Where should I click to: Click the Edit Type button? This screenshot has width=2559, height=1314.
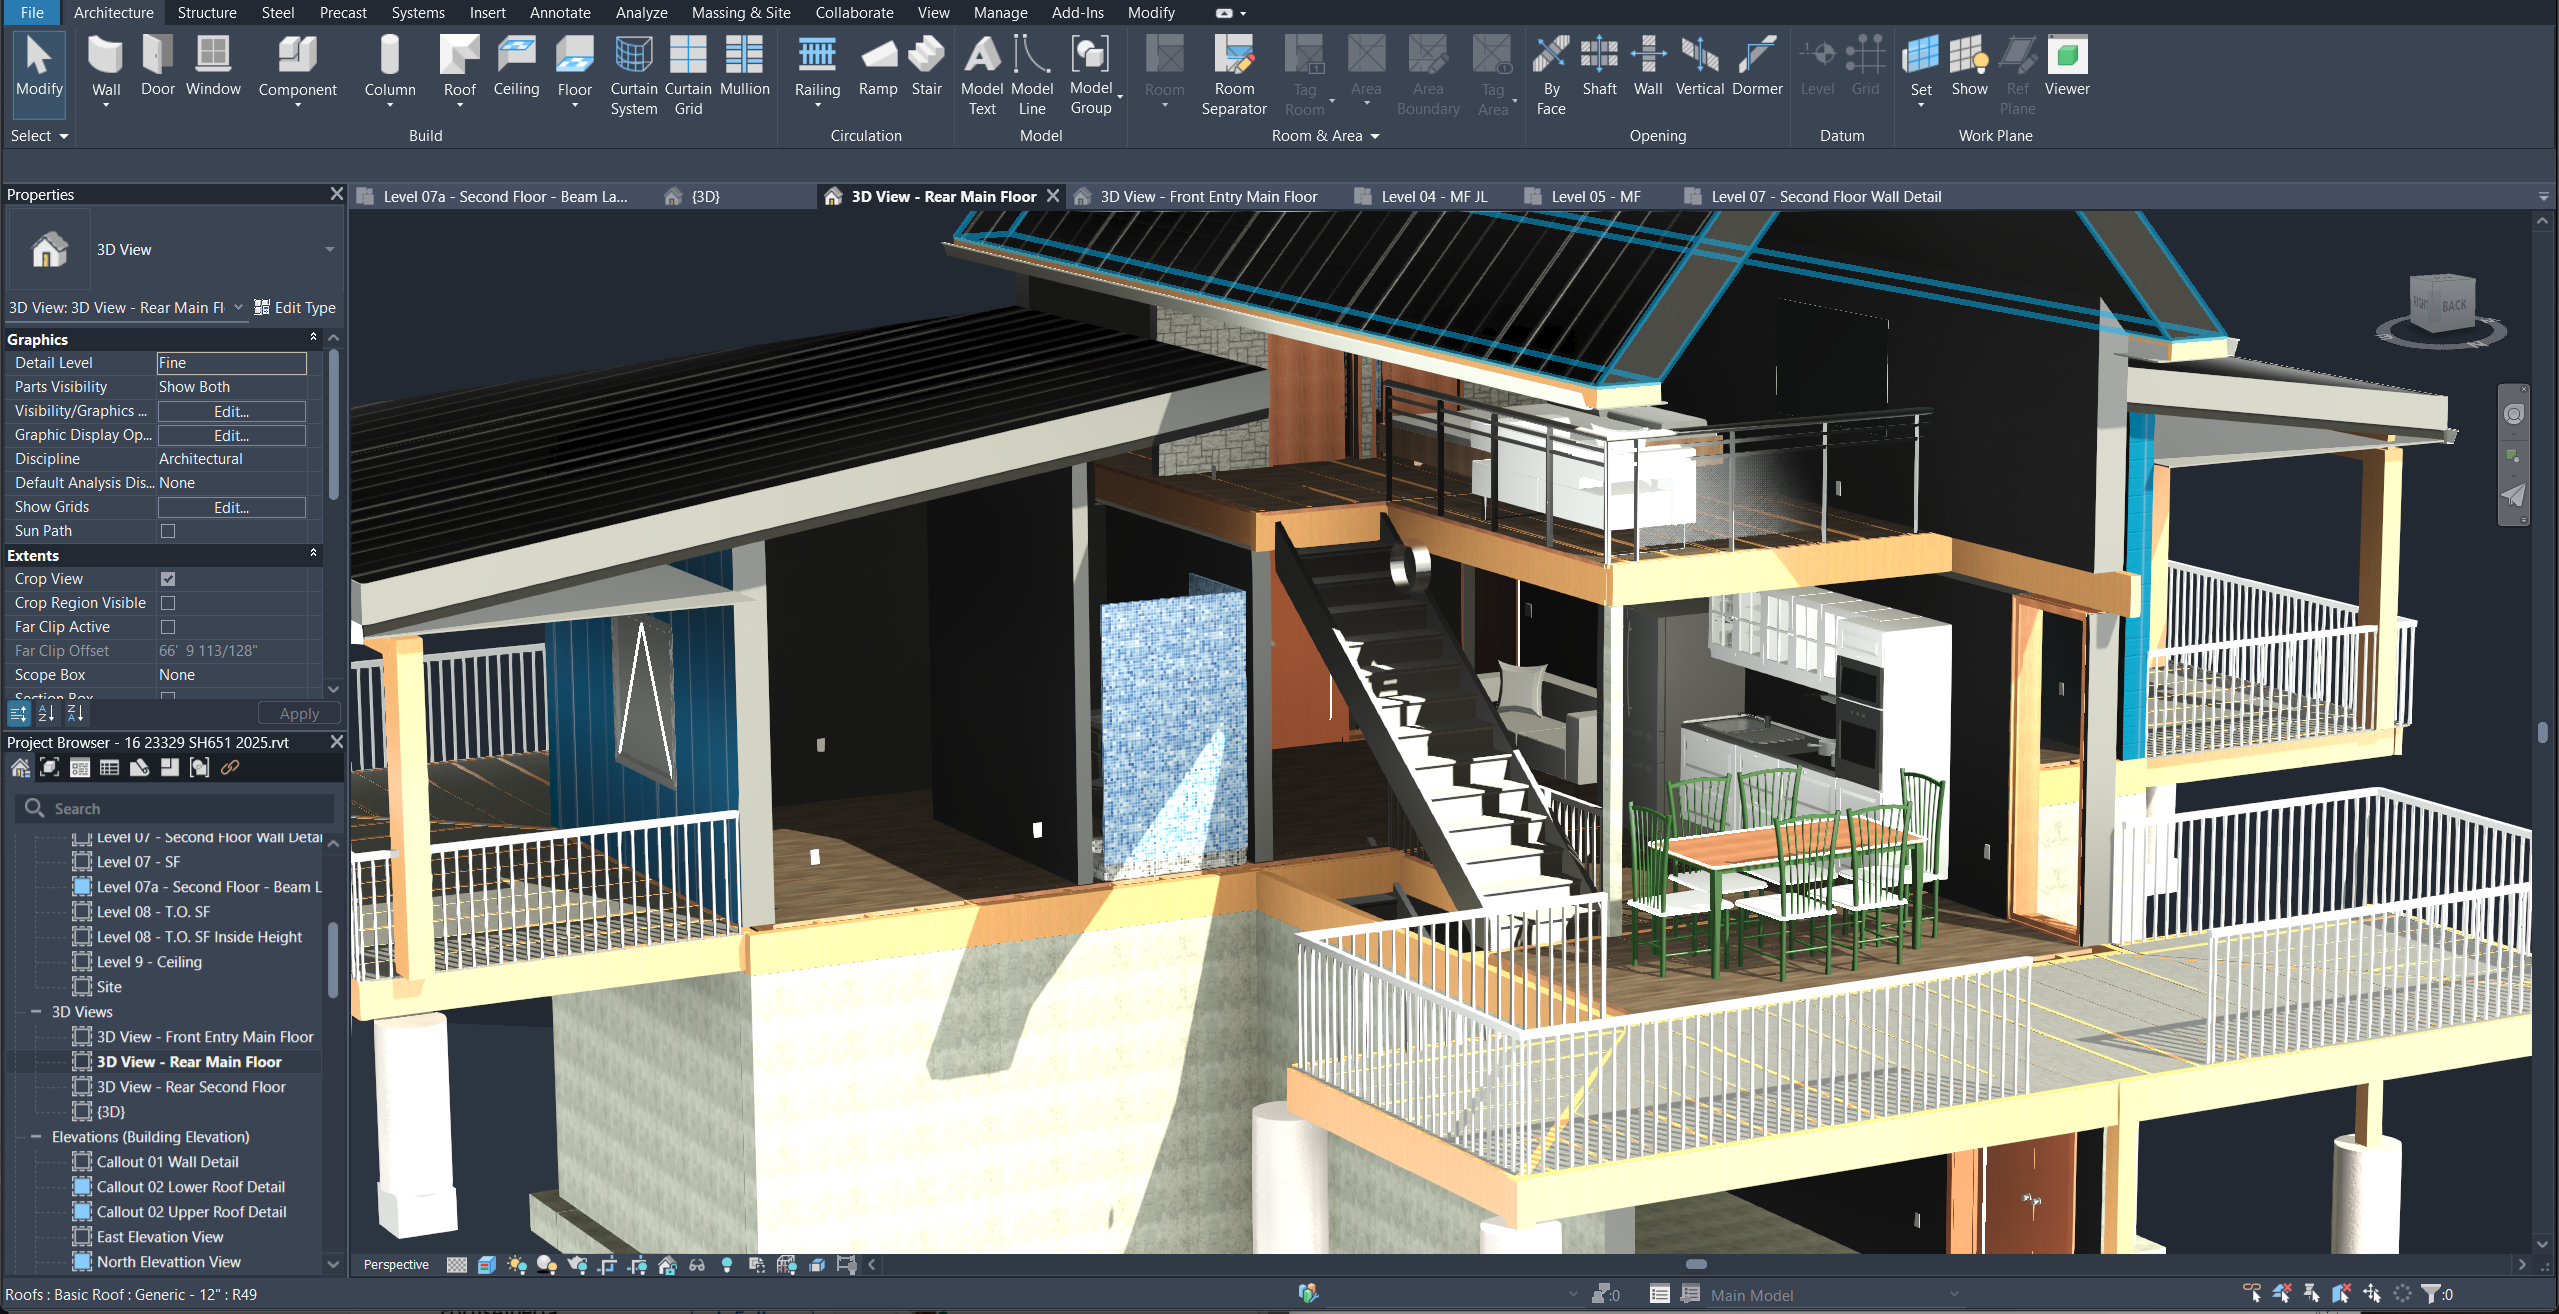(295, 308)
